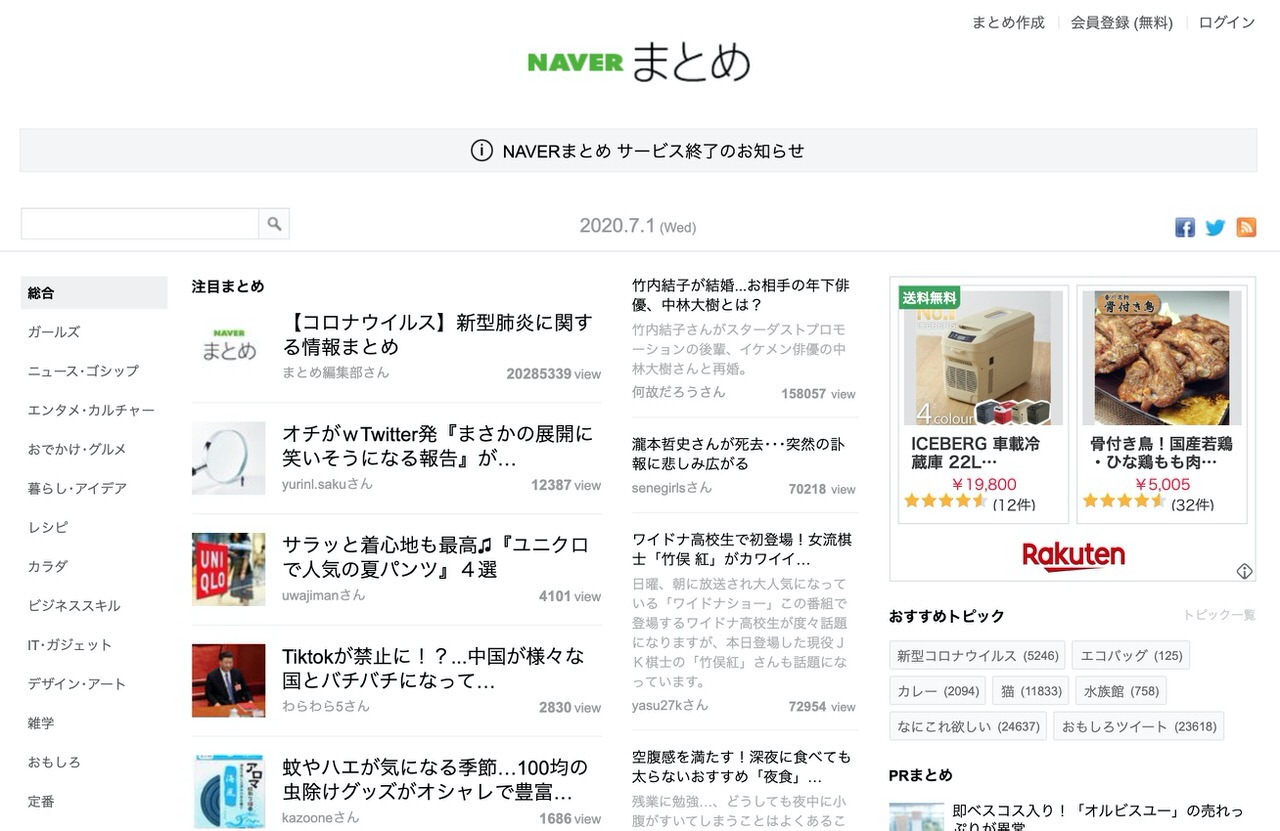The width and height of the screenshot is (1280, 831).
Task: Click the Tiktok article thumbnail photo
Action: click(229, 681)
